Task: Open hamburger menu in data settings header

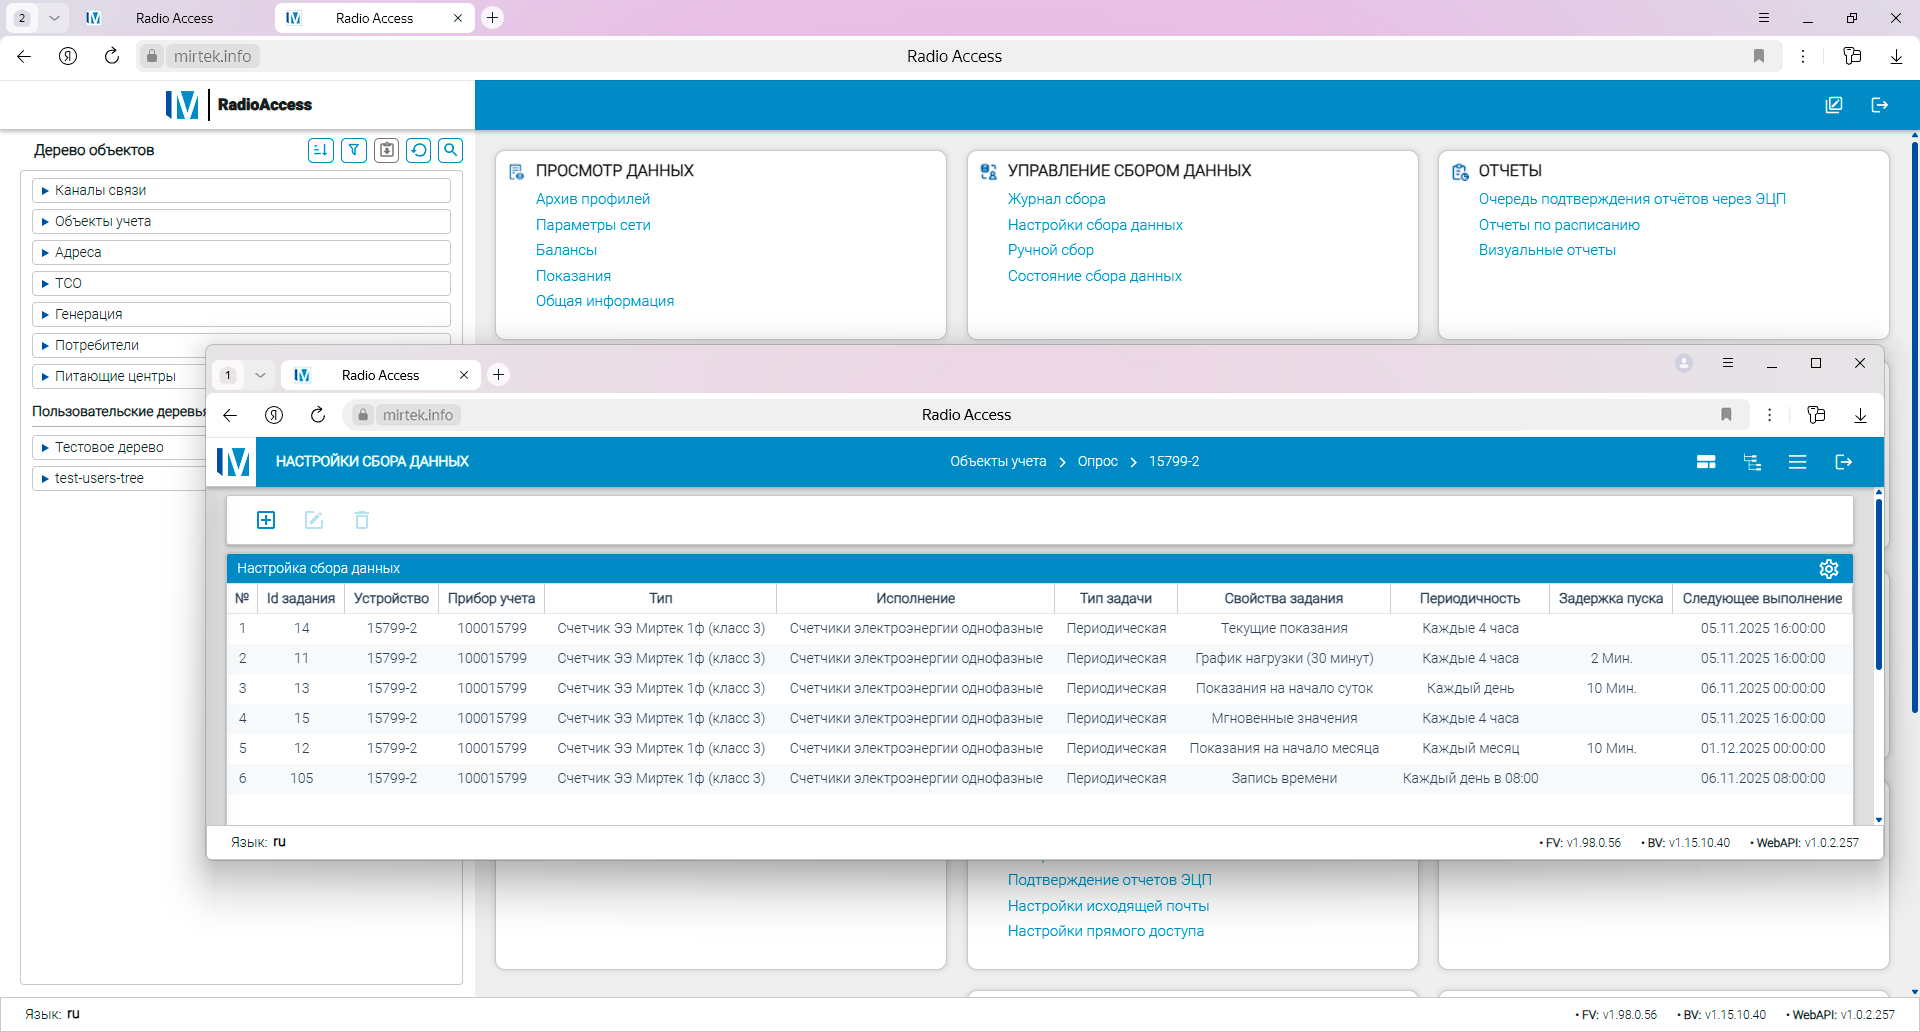Action: click(1797, 462)
